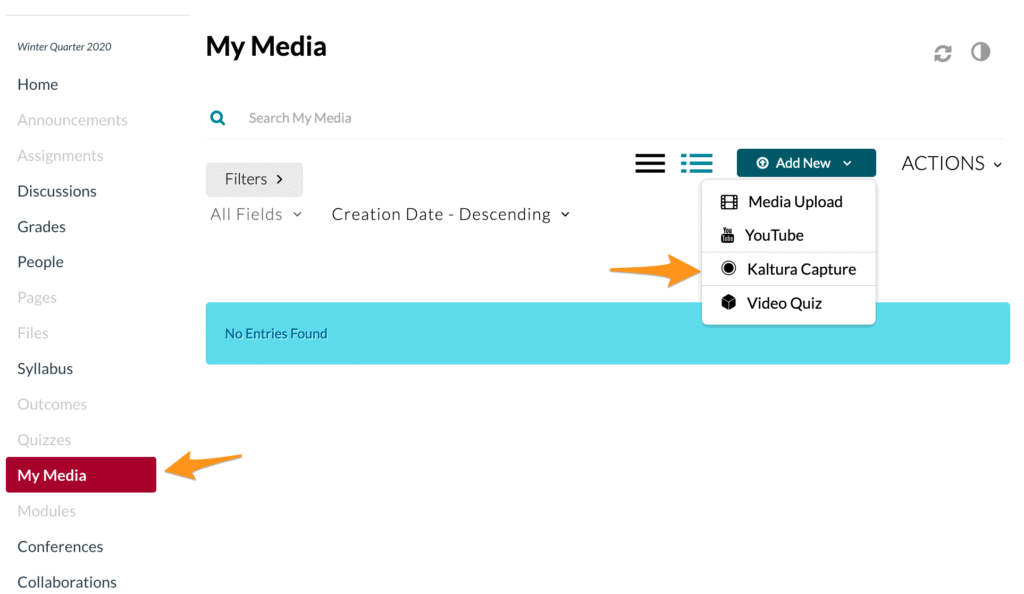This screenshot has width=1024, height=594.
Task: Open Discussions in course navigation
Action: (x=57, y=191)
